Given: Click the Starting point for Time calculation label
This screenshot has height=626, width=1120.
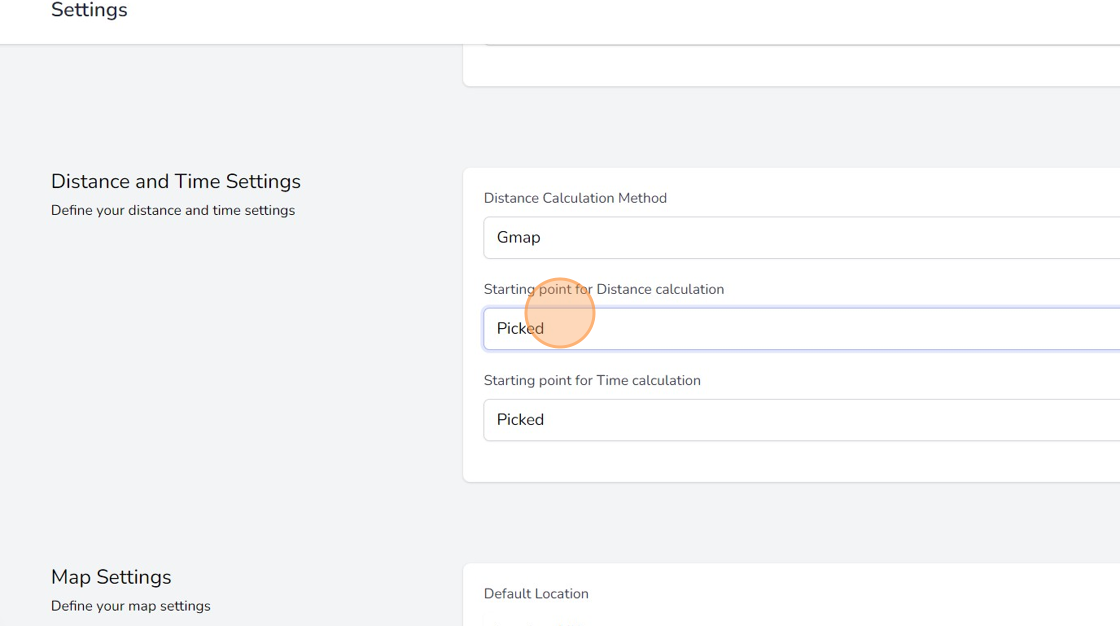Looking at the screenshot, I should [x=592, y=380].
